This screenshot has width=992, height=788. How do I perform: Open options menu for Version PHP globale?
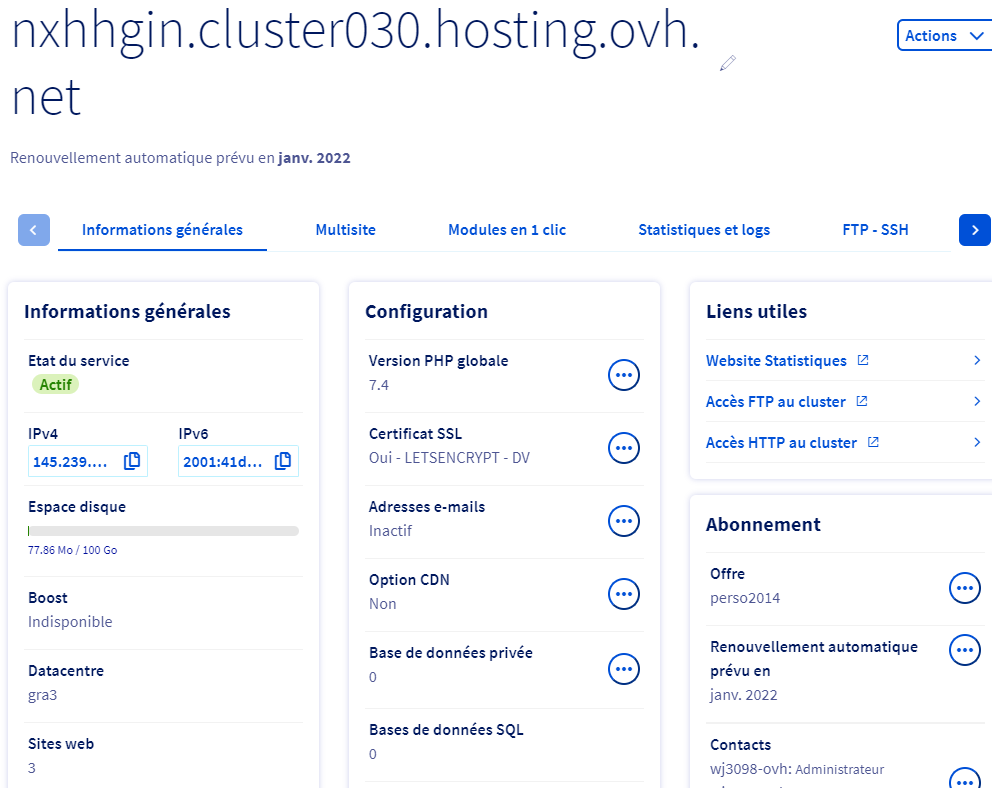[624, 375]
